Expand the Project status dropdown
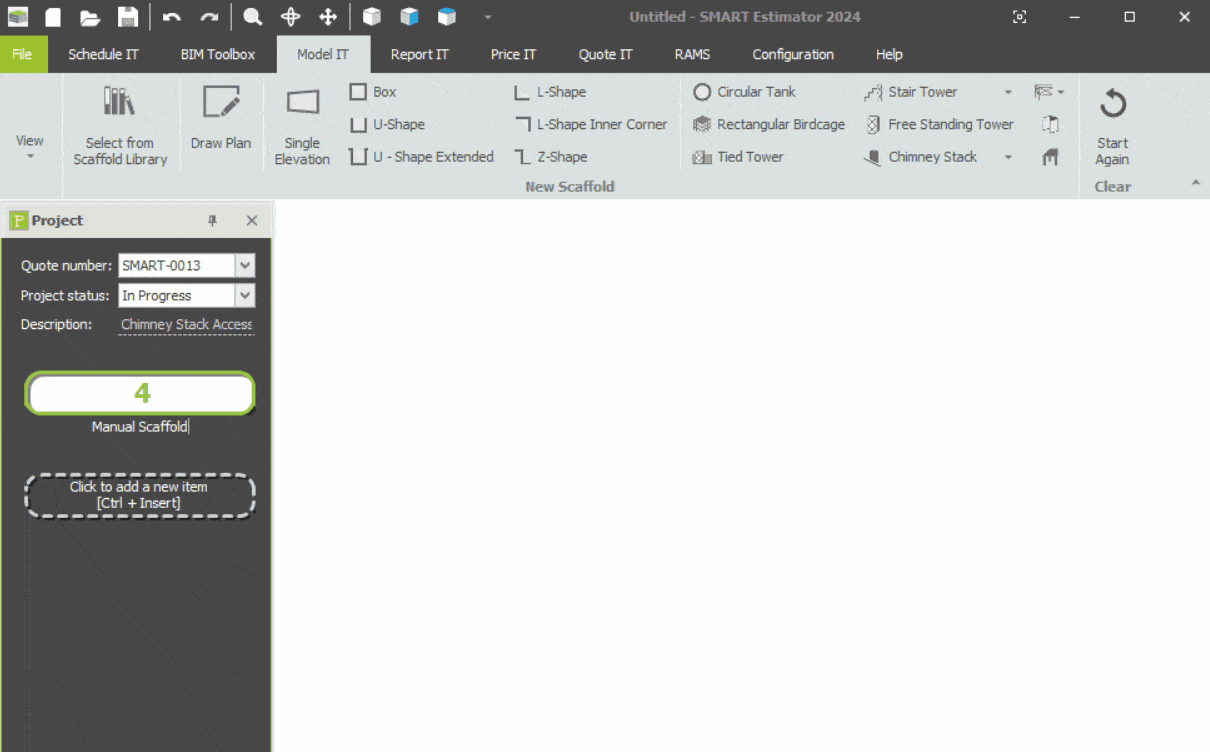The height and width of the screenshot is (752, 1210). click(245, 296)
